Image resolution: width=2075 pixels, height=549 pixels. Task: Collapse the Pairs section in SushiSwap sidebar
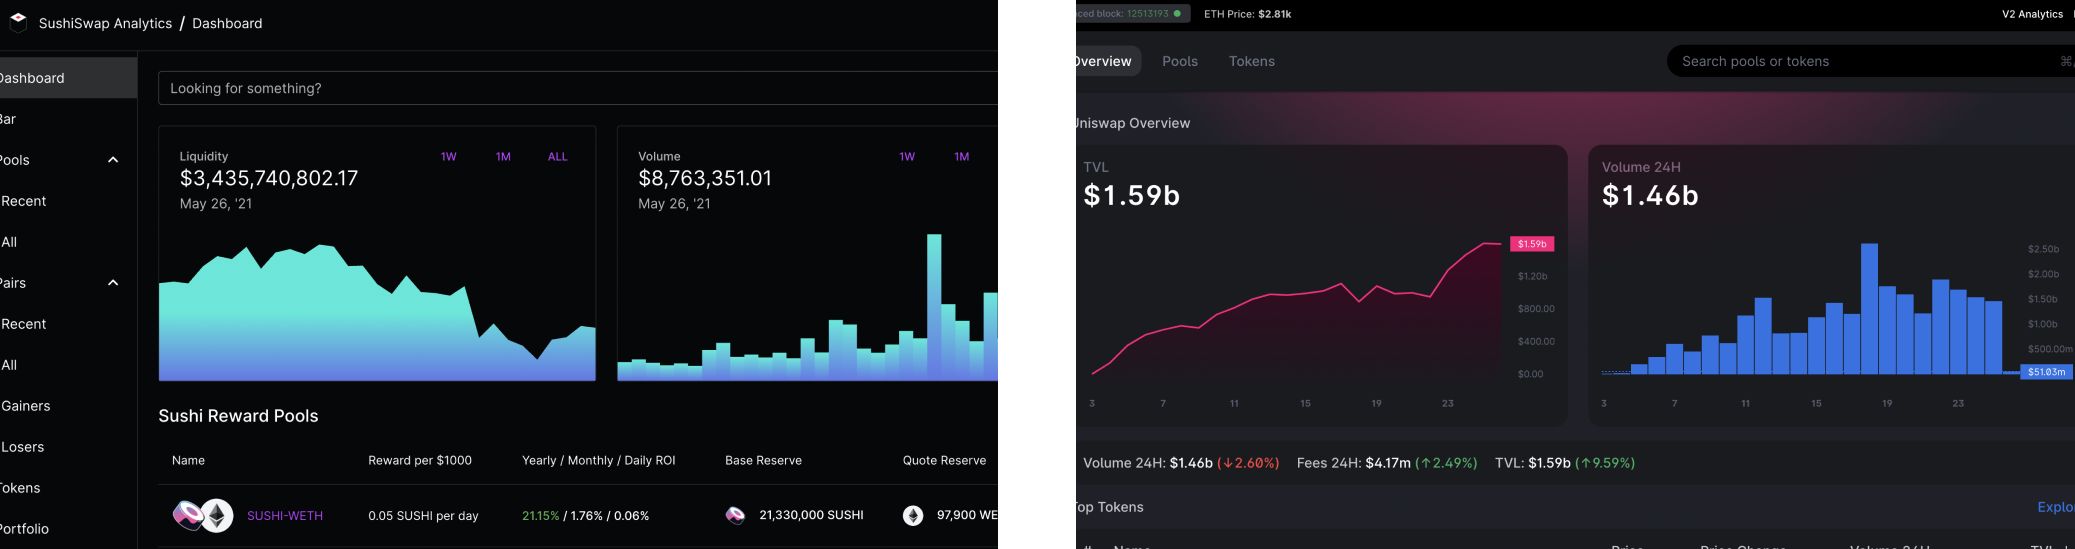click(x=113, y=283)
